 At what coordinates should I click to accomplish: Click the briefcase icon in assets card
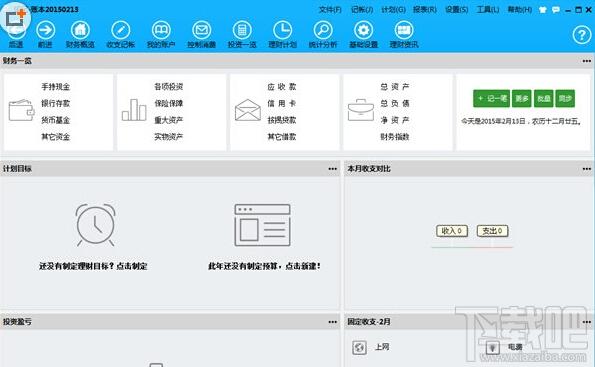coord(360,110)
